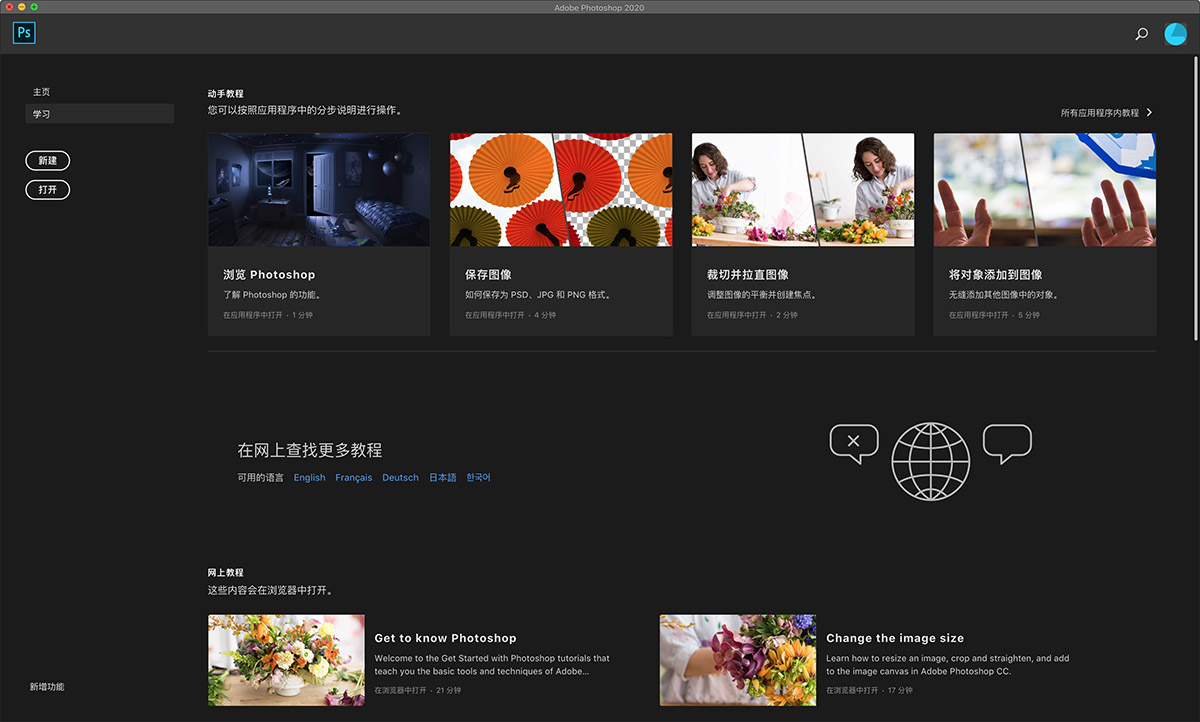The height and width of the screenshot is (722, 1200).
Task: Click the Get to know Photoshop title
Action: 446,638
